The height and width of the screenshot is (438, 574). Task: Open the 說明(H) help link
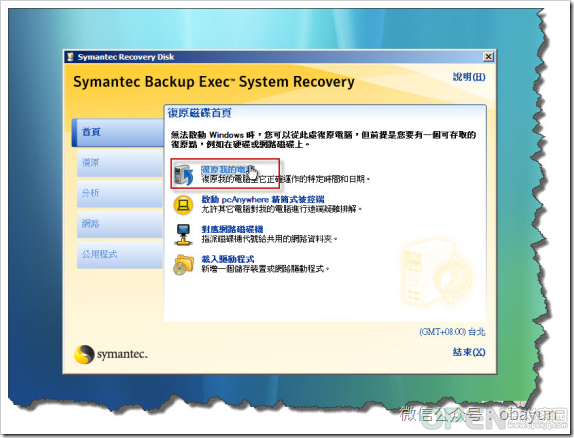click(x=469, y=77)
